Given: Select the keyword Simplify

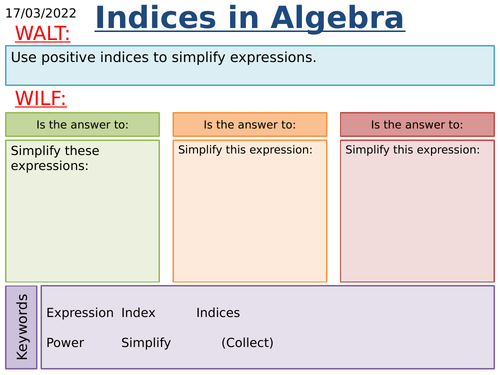Looking at the screenshot, I should tap(146, 343).
